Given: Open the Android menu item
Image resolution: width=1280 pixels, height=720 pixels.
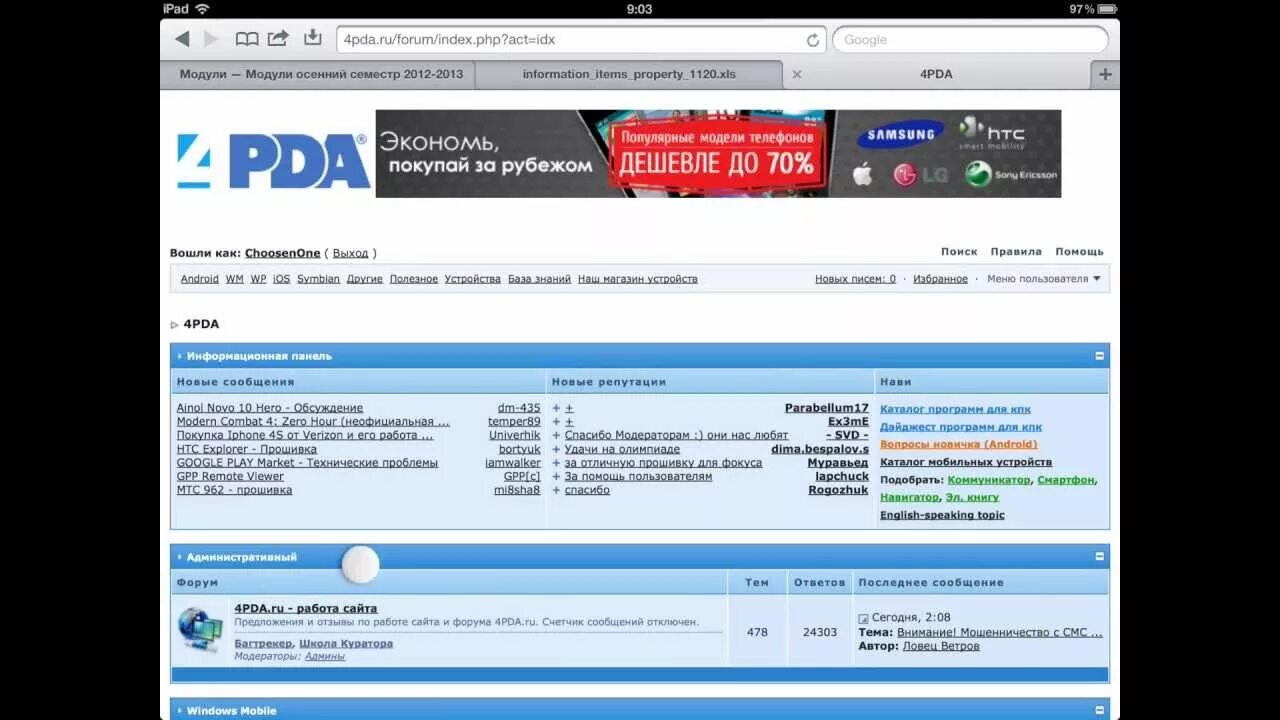Looking at the screenshot, I should 200,279.
